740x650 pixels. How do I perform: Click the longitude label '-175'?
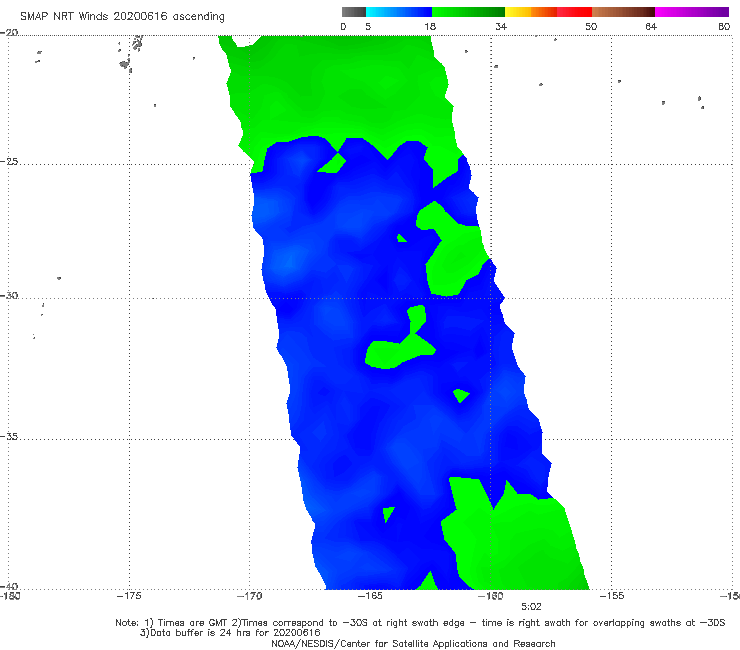click(x=129, y=596)
